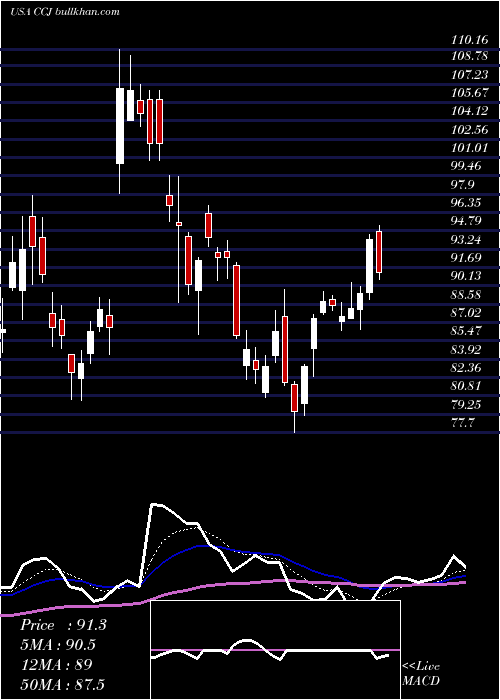Click the 85.47 price axis label
Image resolution: width=500 pixels, height=700 pixels.
click(x=466, y=331)
